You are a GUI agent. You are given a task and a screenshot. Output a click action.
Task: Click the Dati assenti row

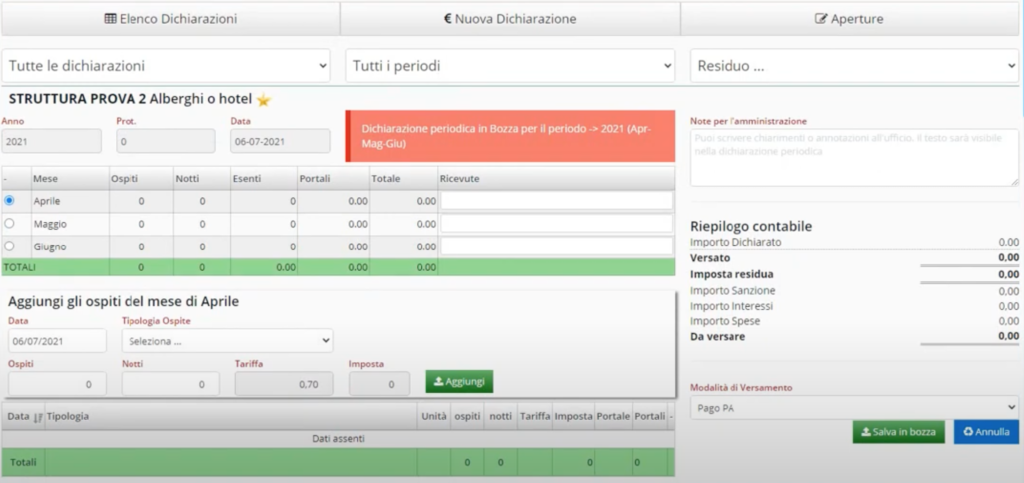(x=338, y=439)
